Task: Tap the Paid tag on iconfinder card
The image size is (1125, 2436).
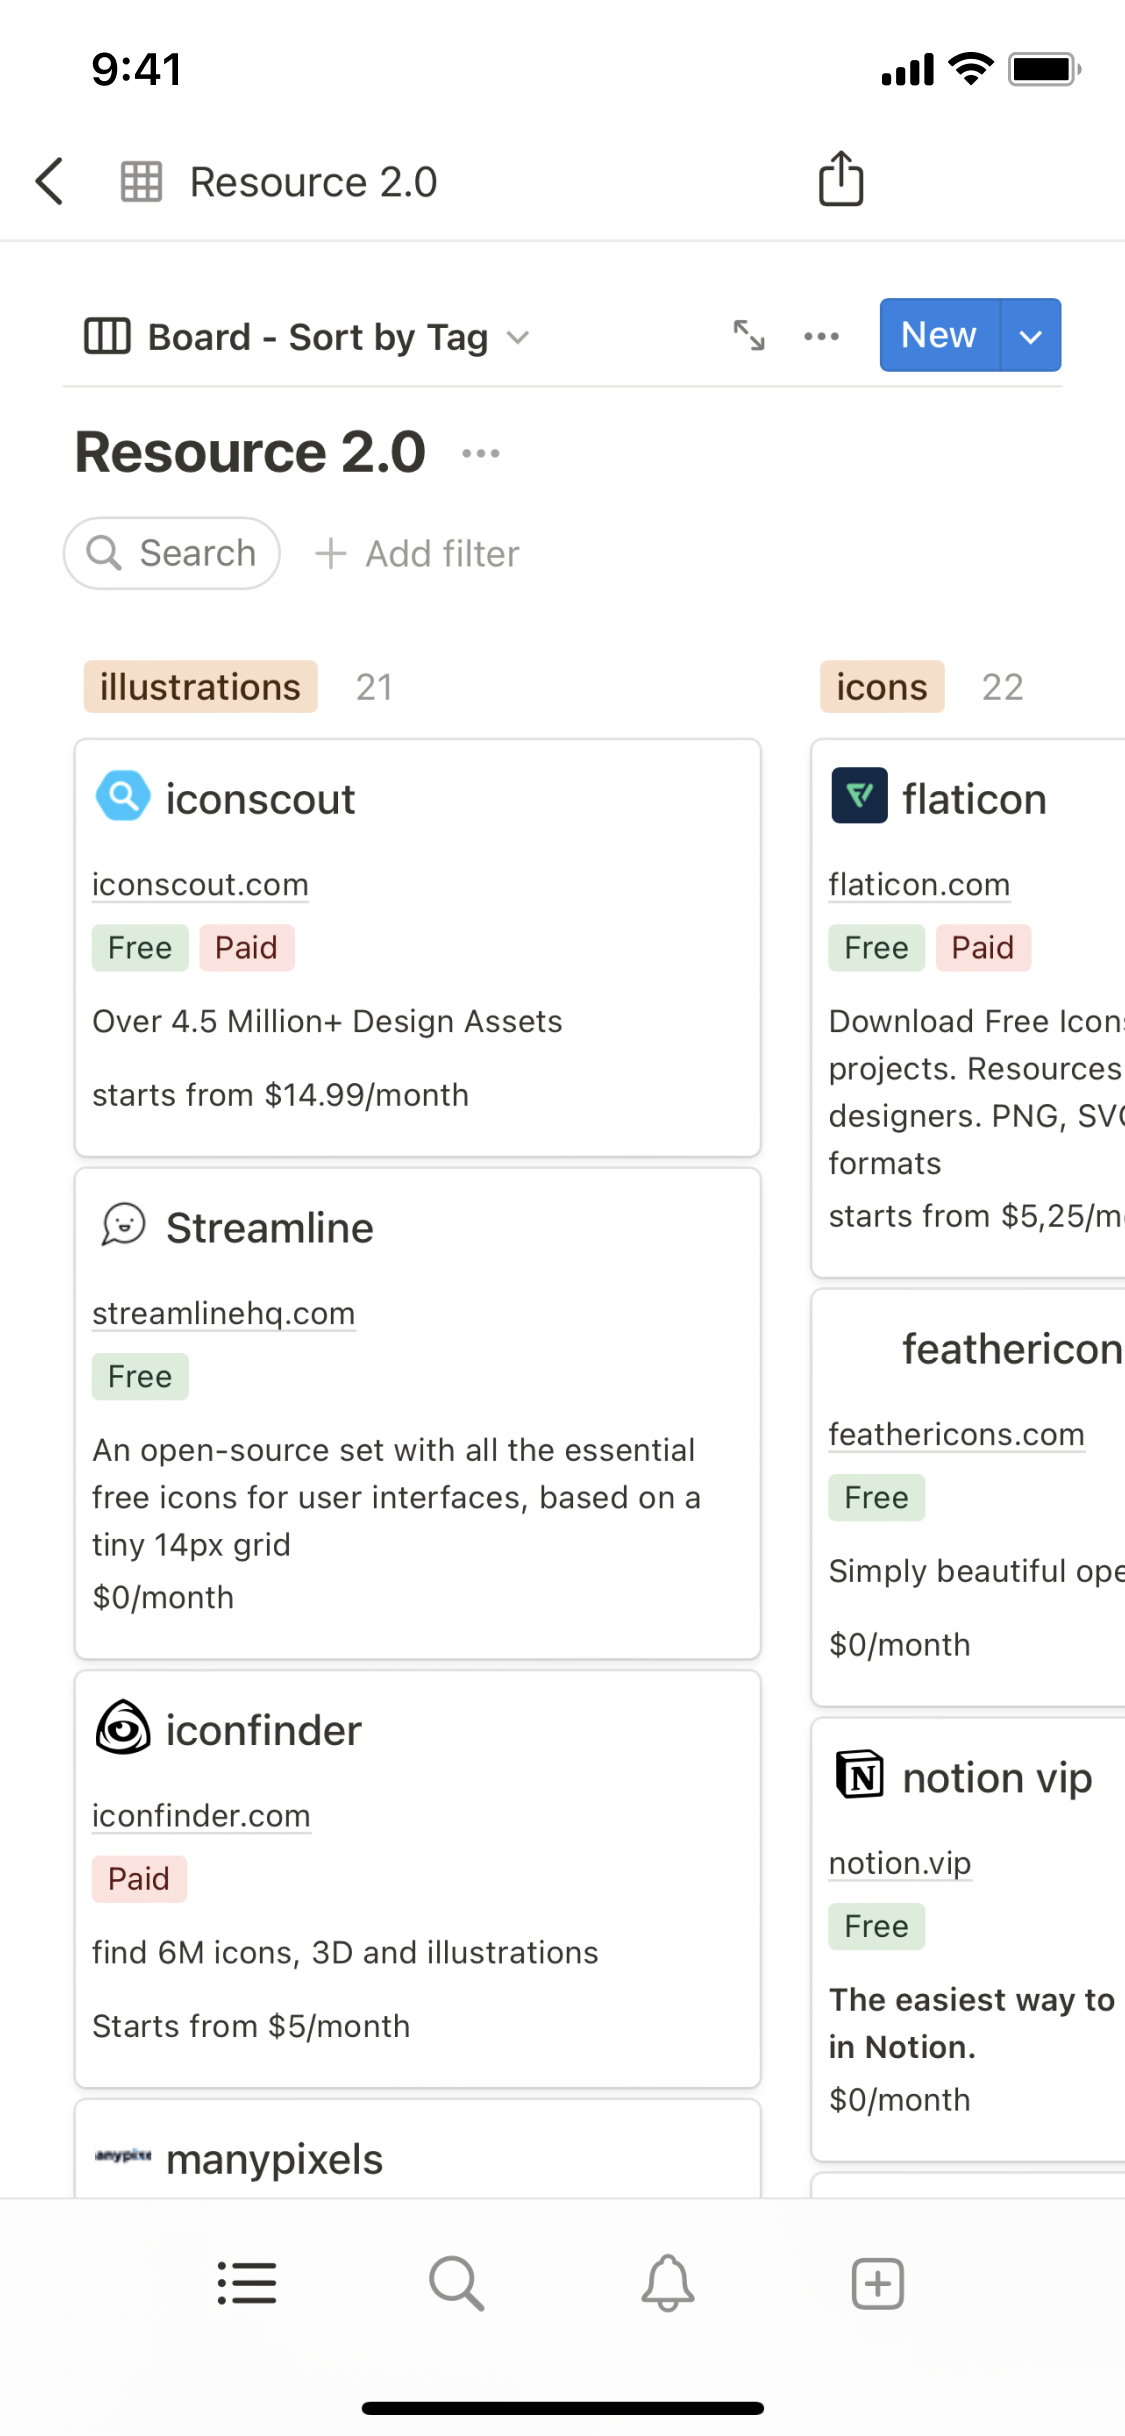Action: click(x=139, y=1879)
